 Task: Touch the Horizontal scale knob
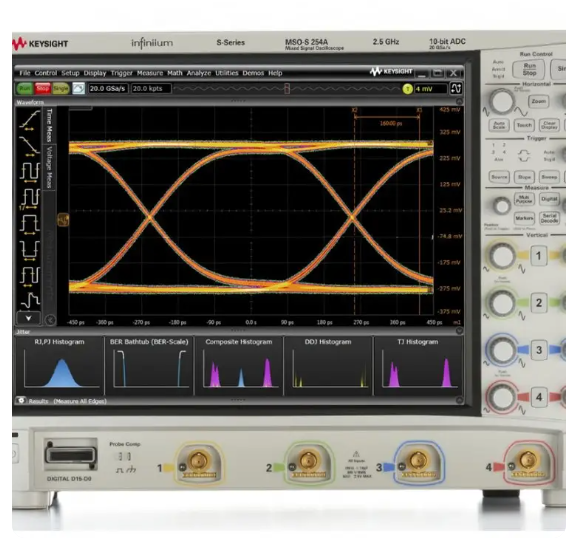[x=501, y=102]
